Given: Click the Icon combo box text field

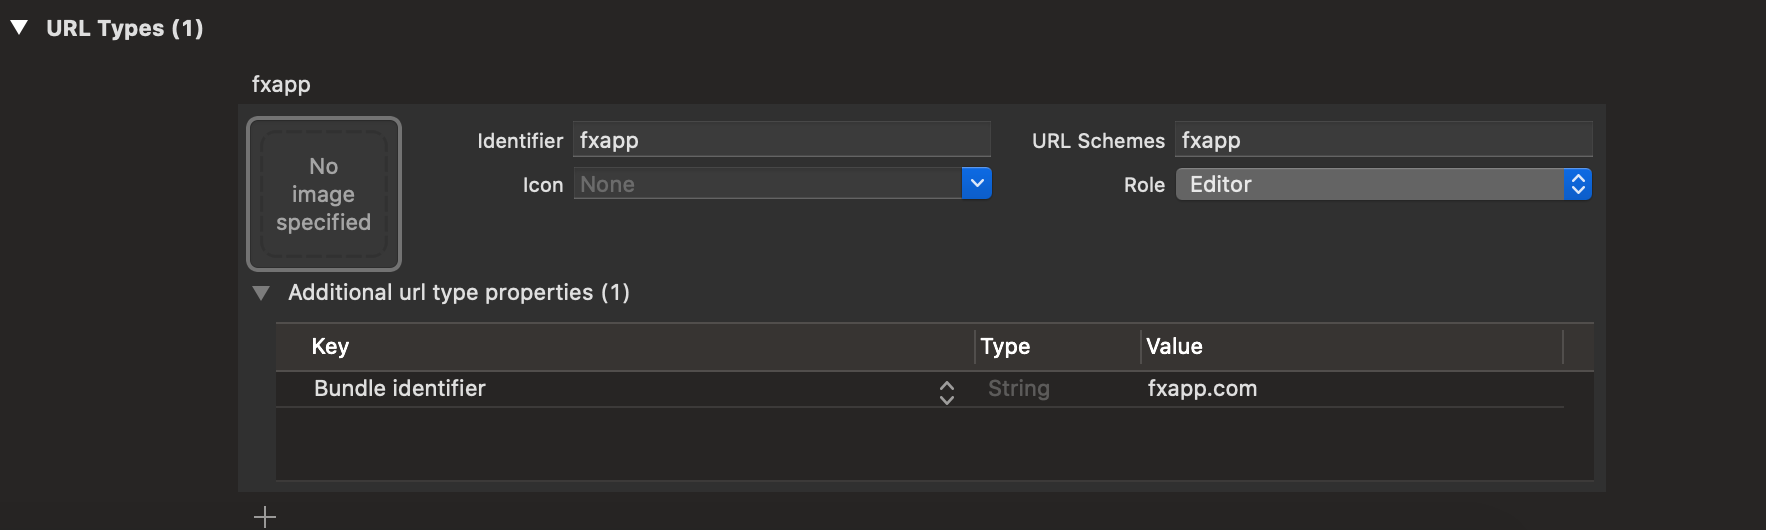Looking at the screenshot, I should click(767, 184).
